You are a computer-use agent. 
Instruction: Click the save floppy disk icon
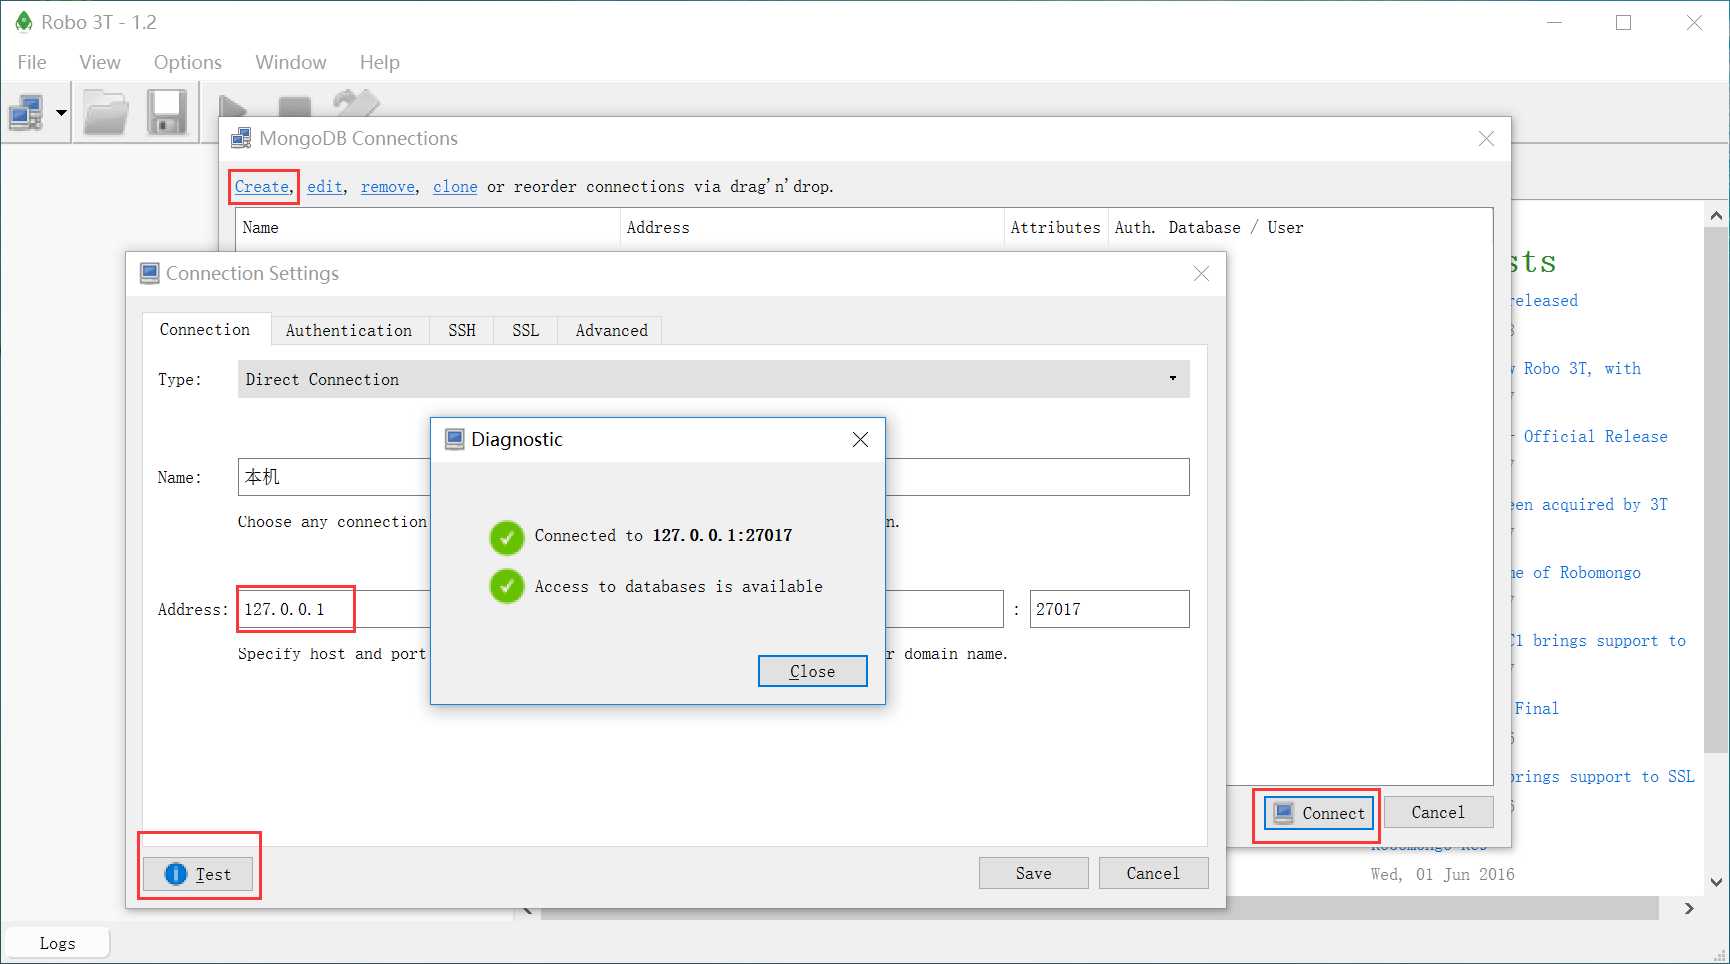pyautogui.click(x=167, y=112)
